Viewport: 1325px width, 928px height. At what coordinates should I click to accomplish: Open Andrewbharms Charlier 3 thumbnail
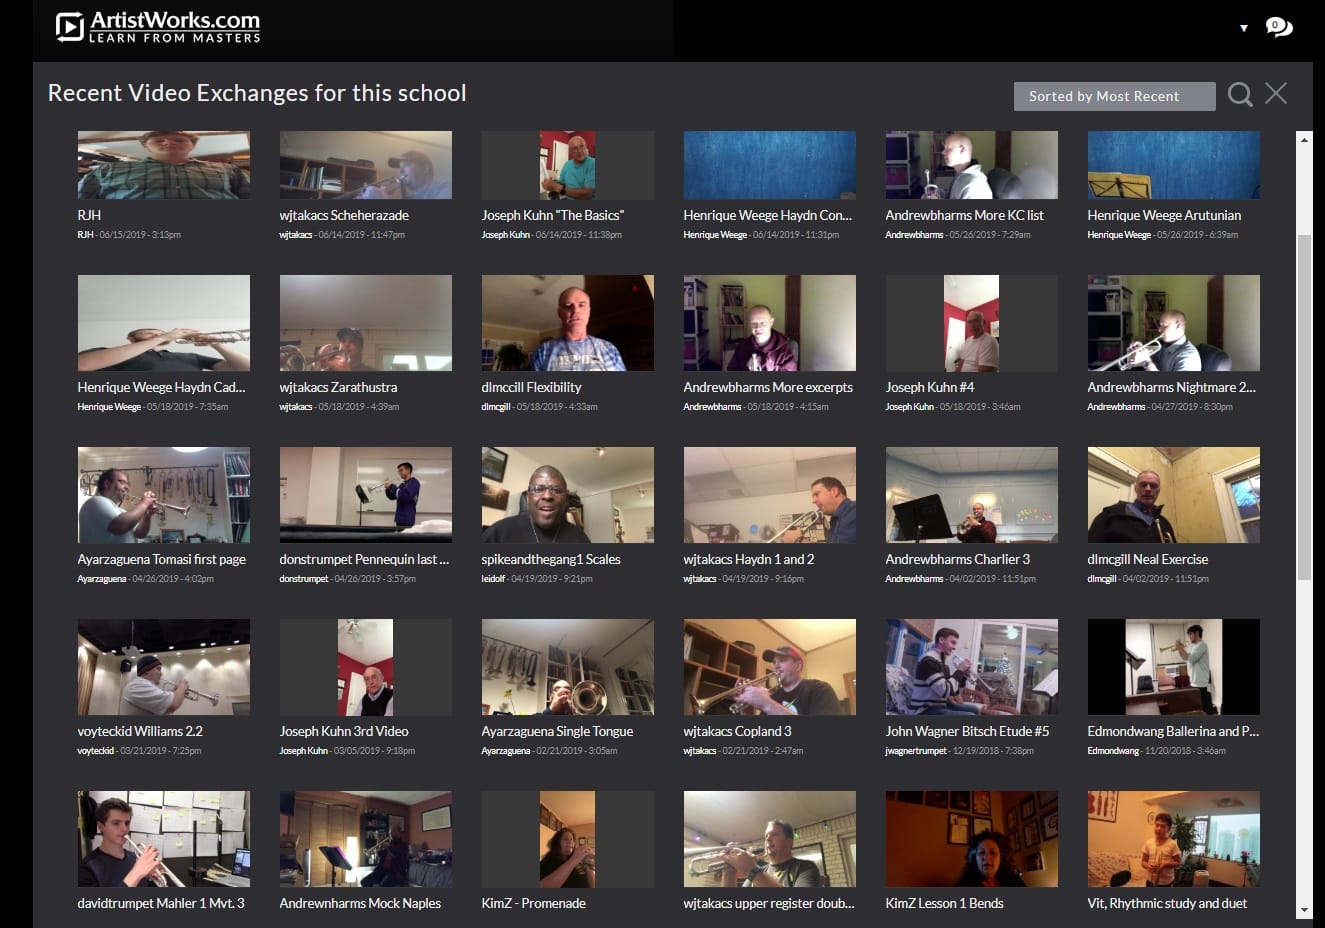pos(972,495)
